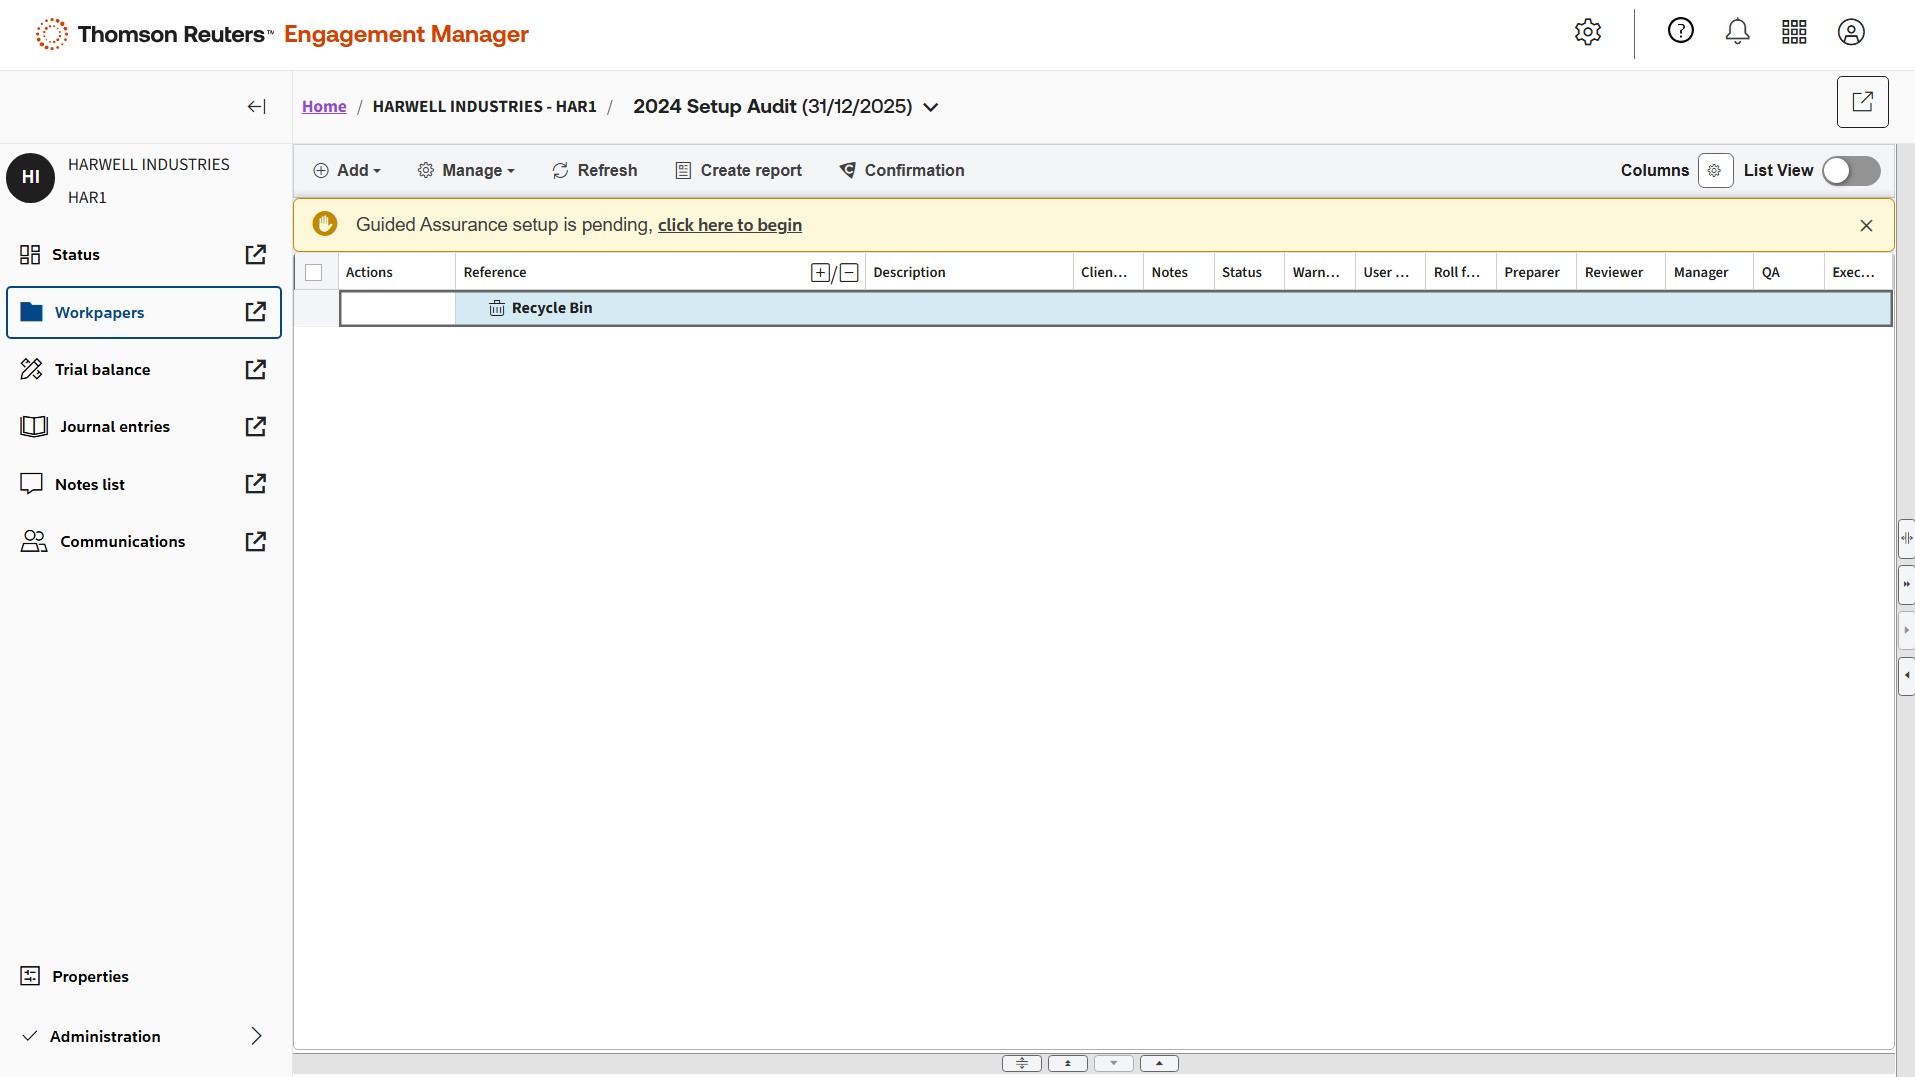The height and width of the screenshot is (1077, 1915).
Task: Open the settings gear in the header
Action: point(1587,32)
